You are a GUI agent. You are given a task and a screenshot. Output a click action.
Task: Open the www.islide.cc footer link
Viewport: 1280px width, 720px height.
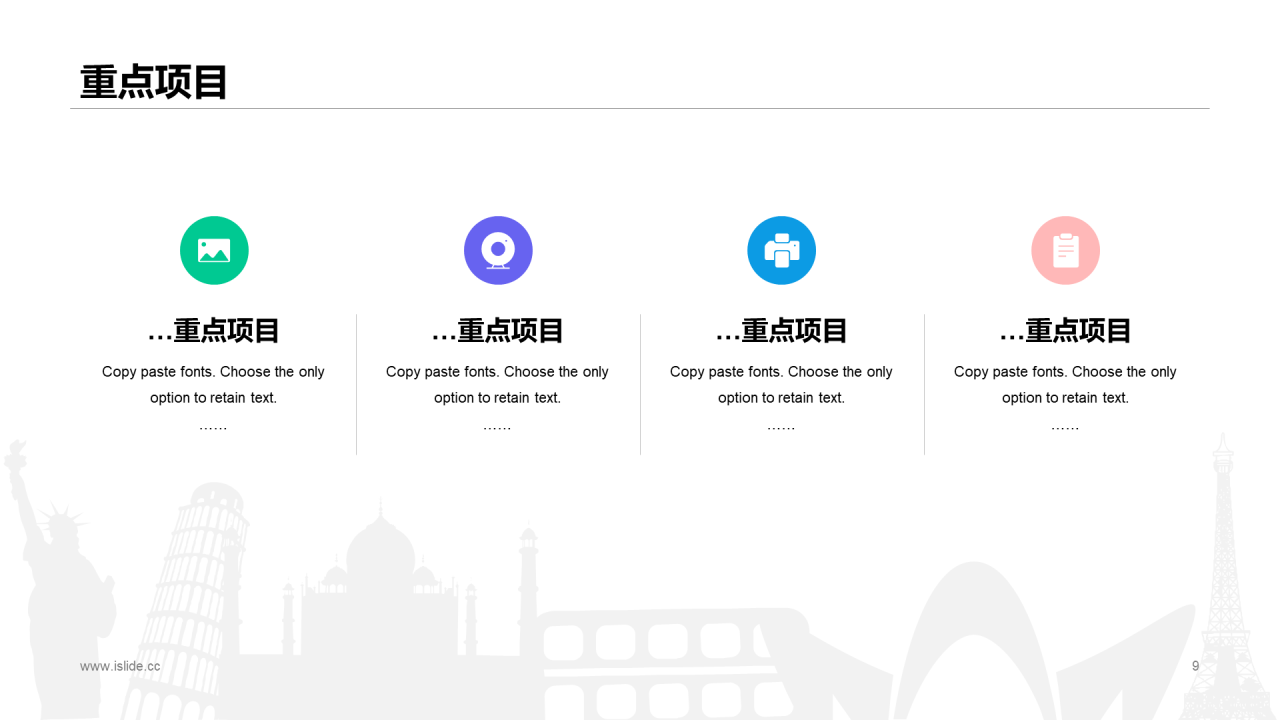(120, 666)
